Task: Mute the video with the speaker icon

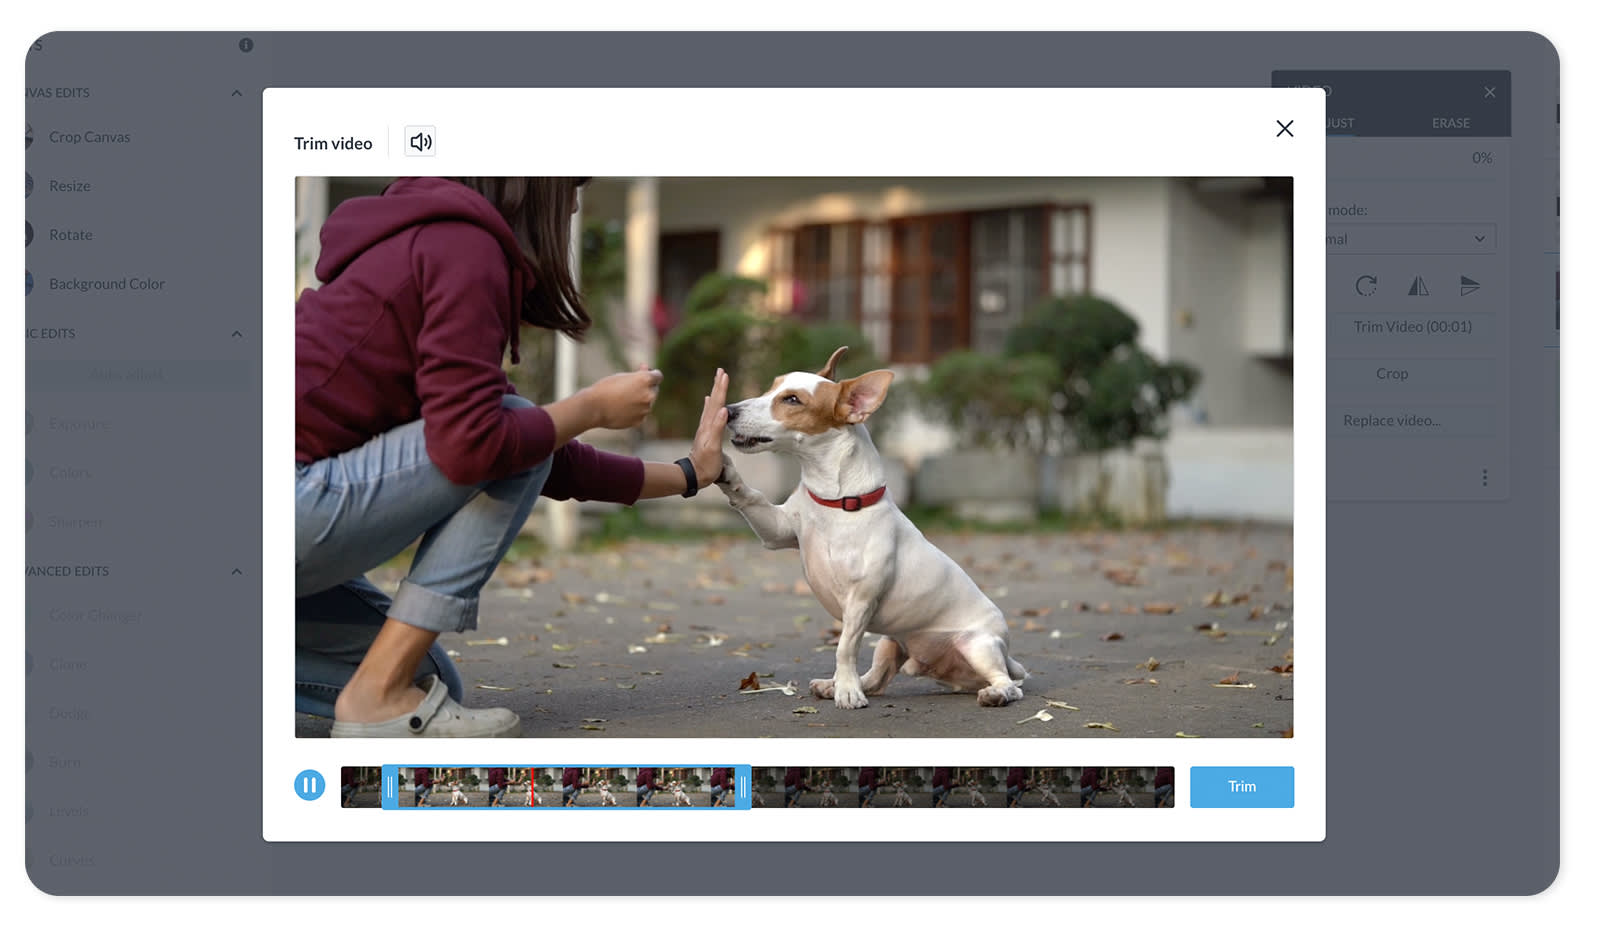Action: [x=420, y=142]
